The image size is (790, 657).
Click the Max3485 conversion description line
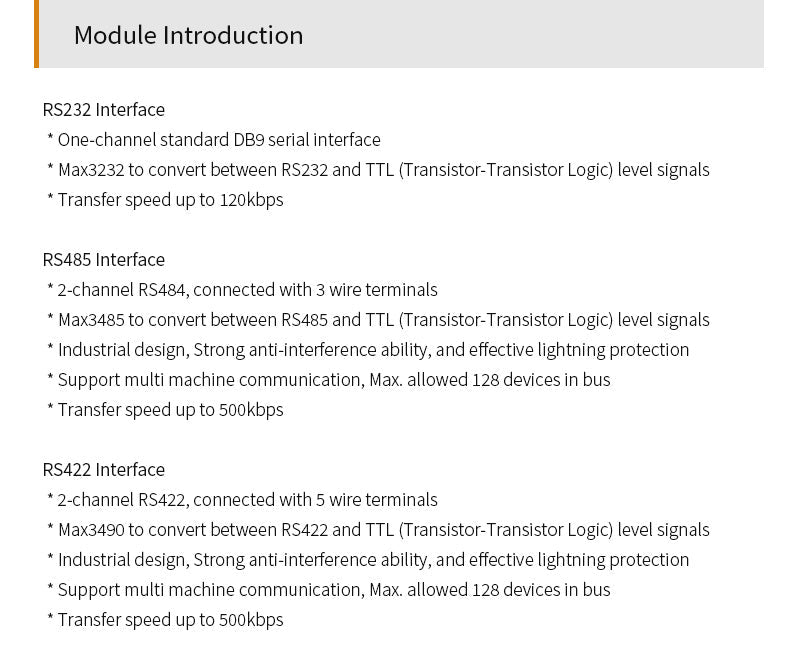(378, 320)
